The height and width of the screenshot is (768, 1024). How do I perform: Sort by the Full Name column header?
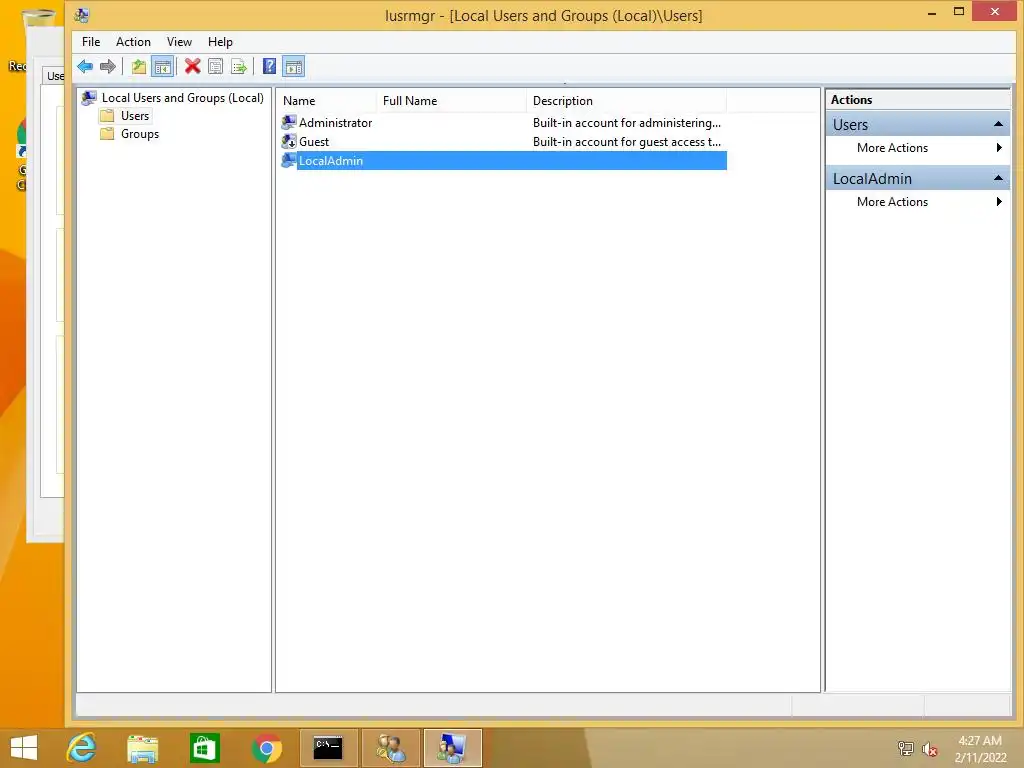click(451, 101)
